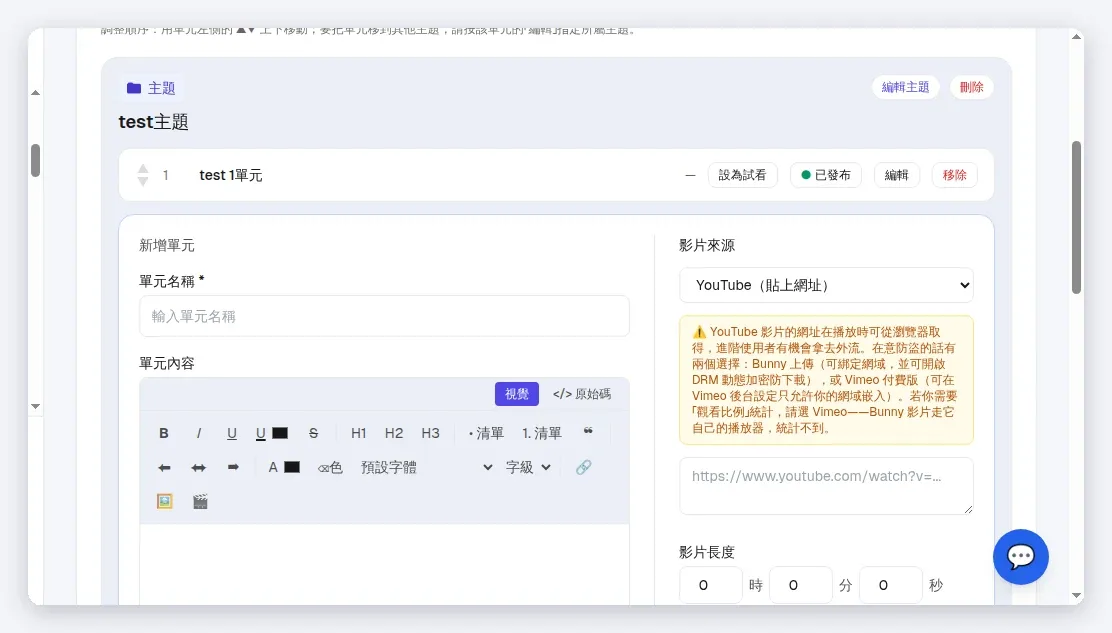
Task: Click the YouTube warning notice text
Action: 826,380
